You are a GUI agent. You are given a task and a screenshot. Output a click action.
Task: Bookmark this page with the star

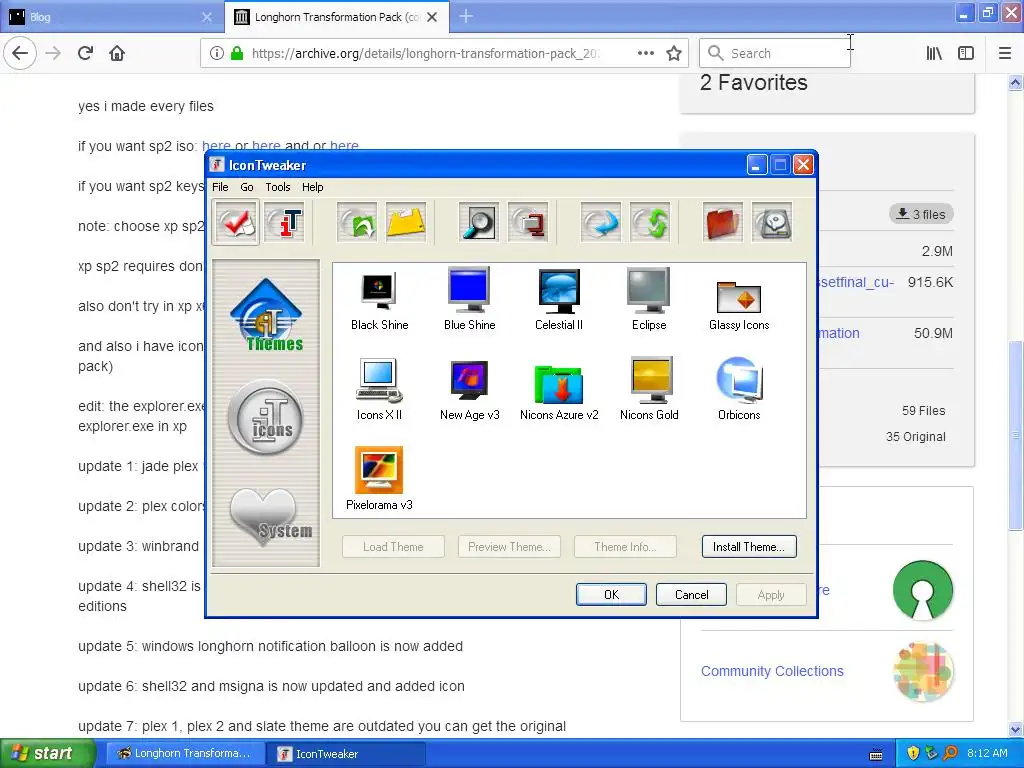[x=674, y=53]
